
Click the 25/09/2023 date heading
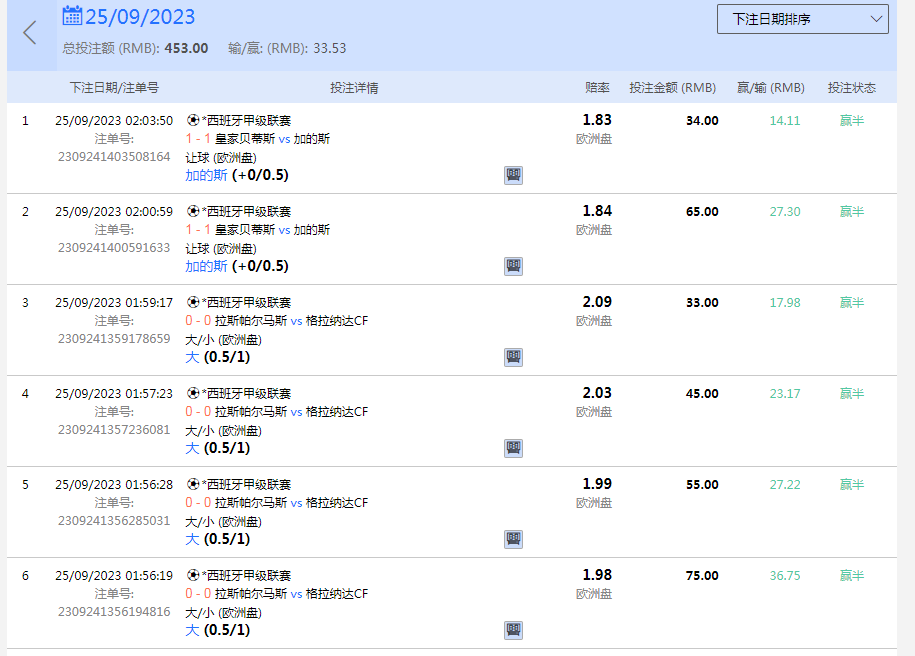[x=140, y=17]
